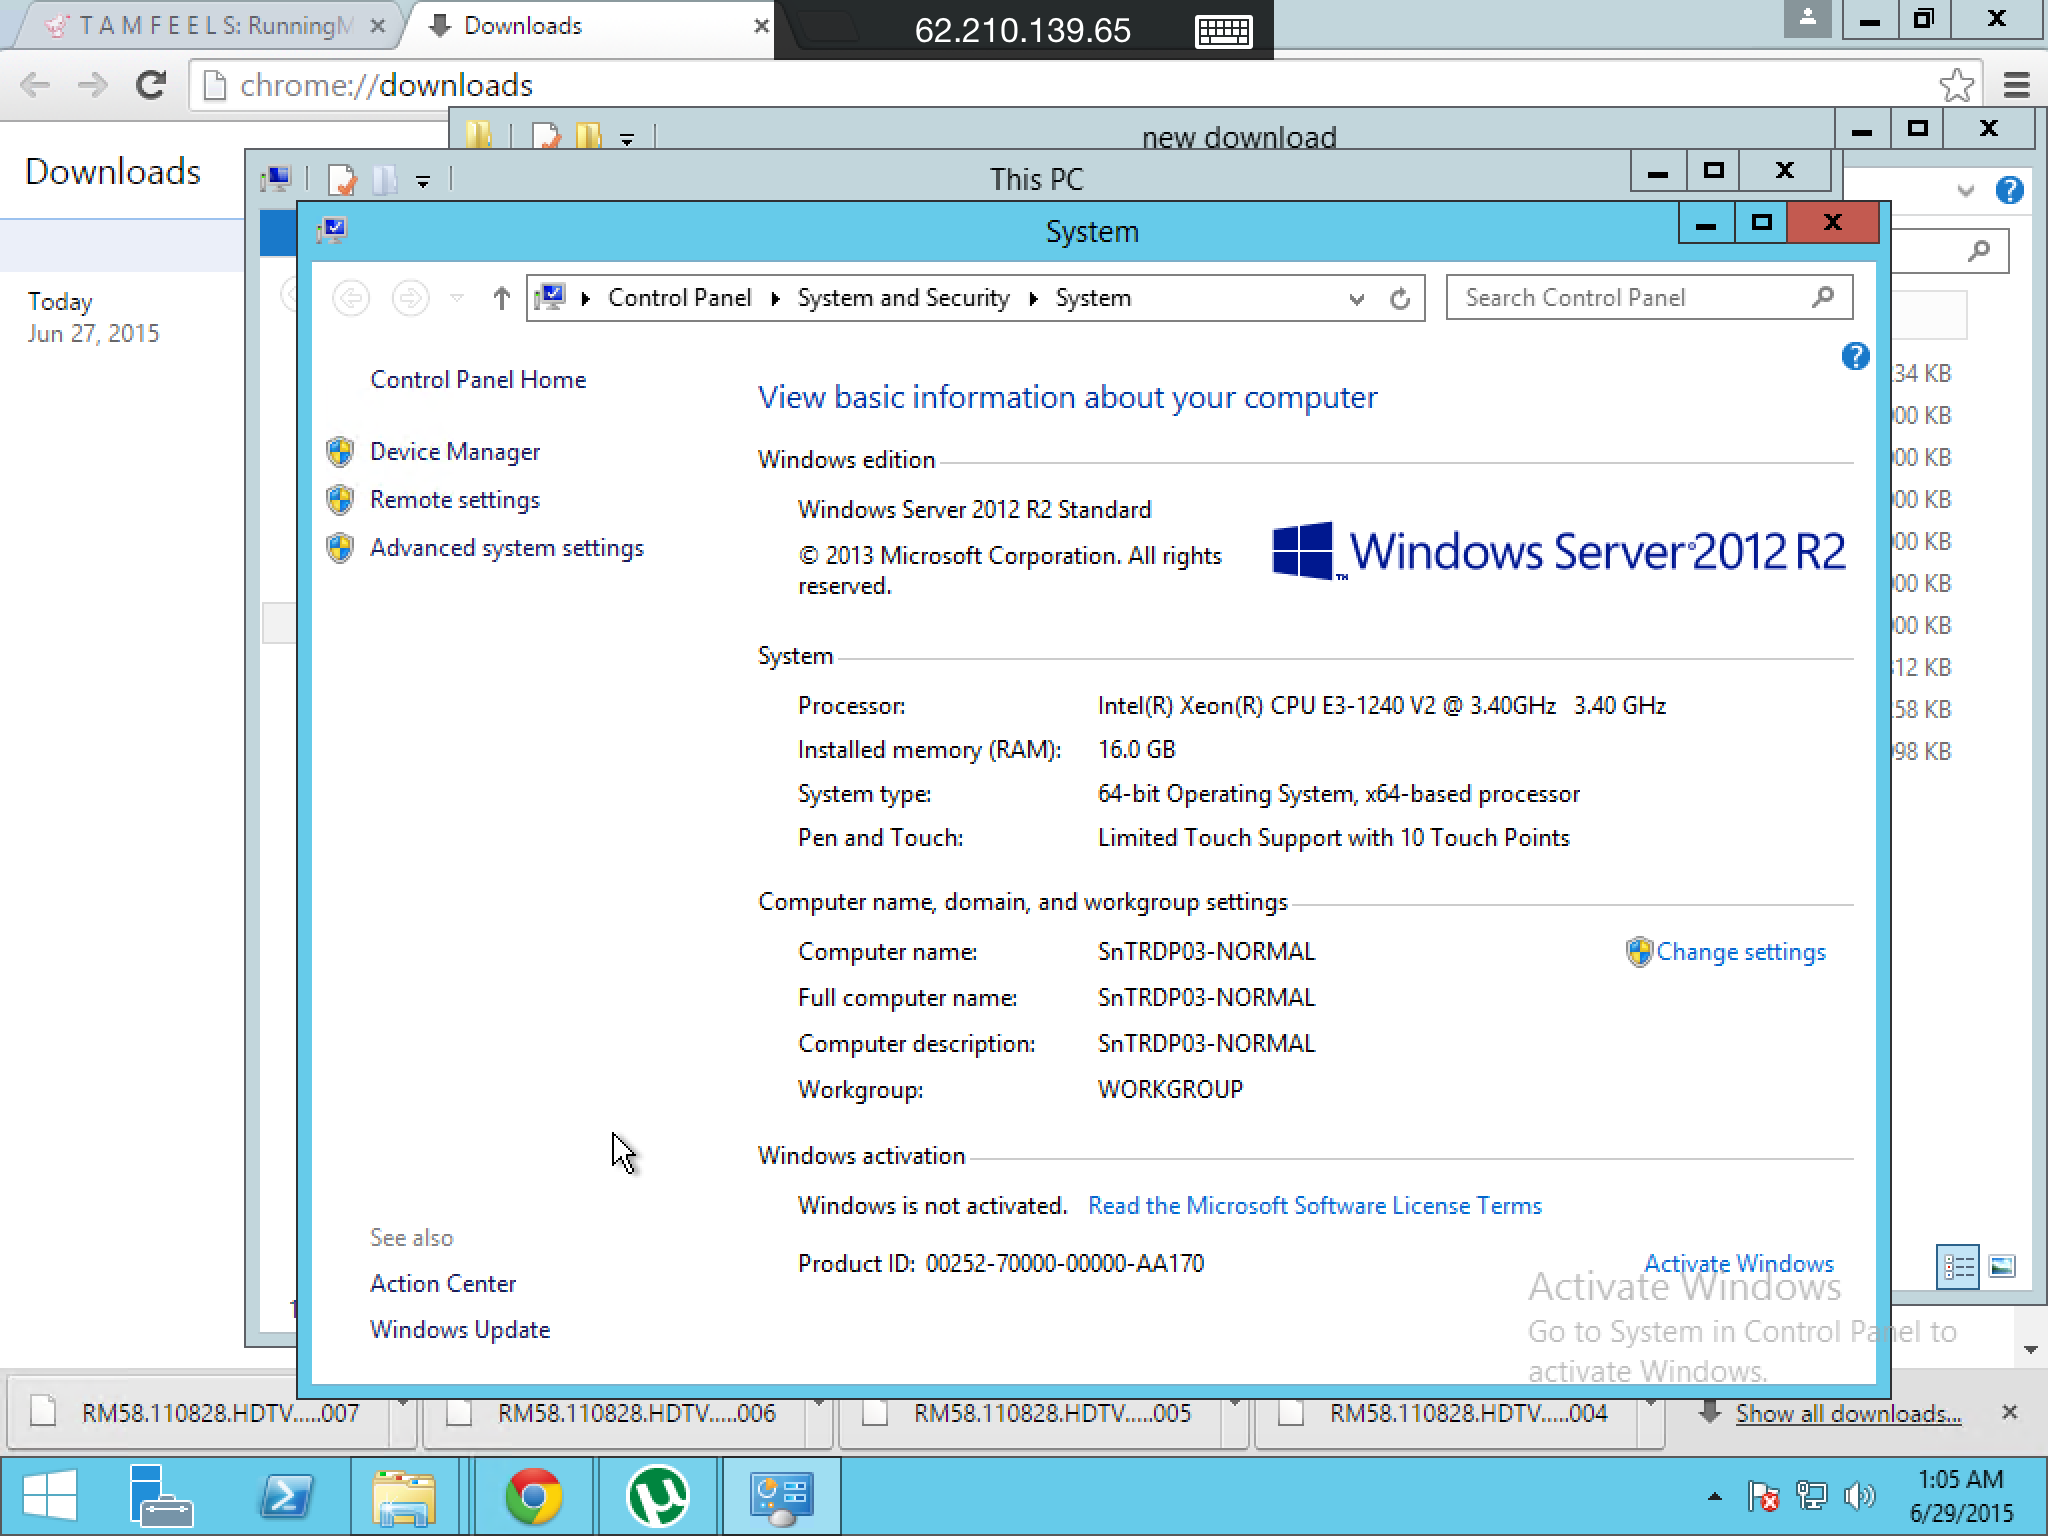2048x1536 pixels.
Task: Close the TAMFEELS Chrome tab
Action: tap(377, 27)
